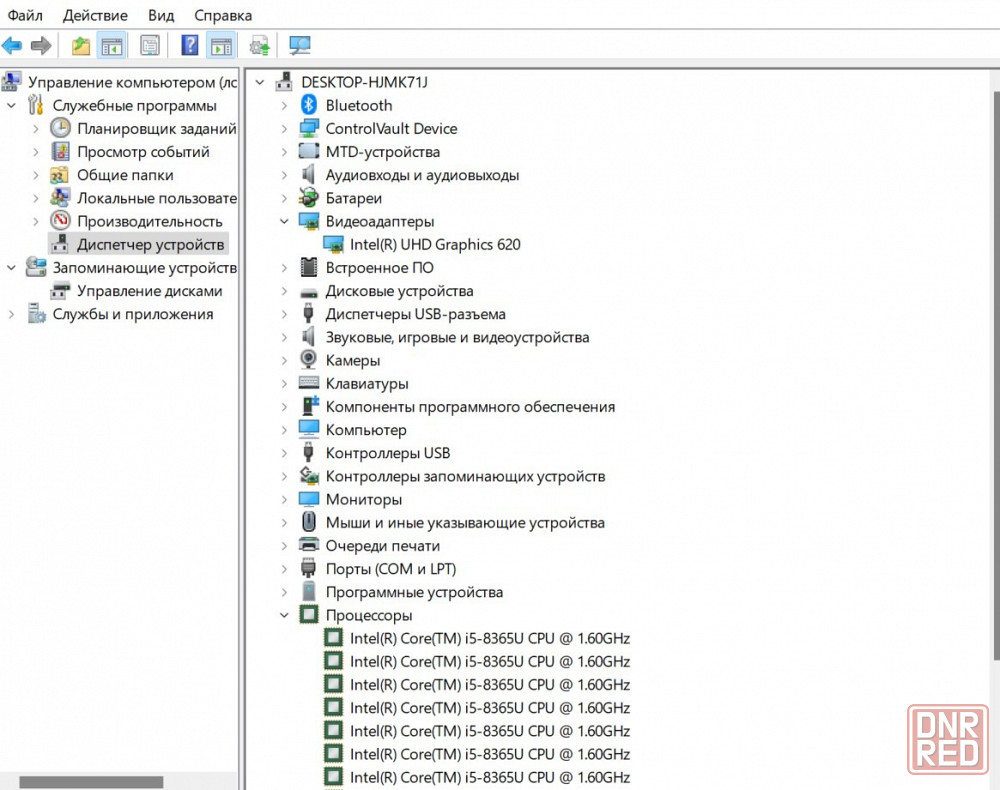Click the Scan for hardware changes monitor icon

pos(300,45)
